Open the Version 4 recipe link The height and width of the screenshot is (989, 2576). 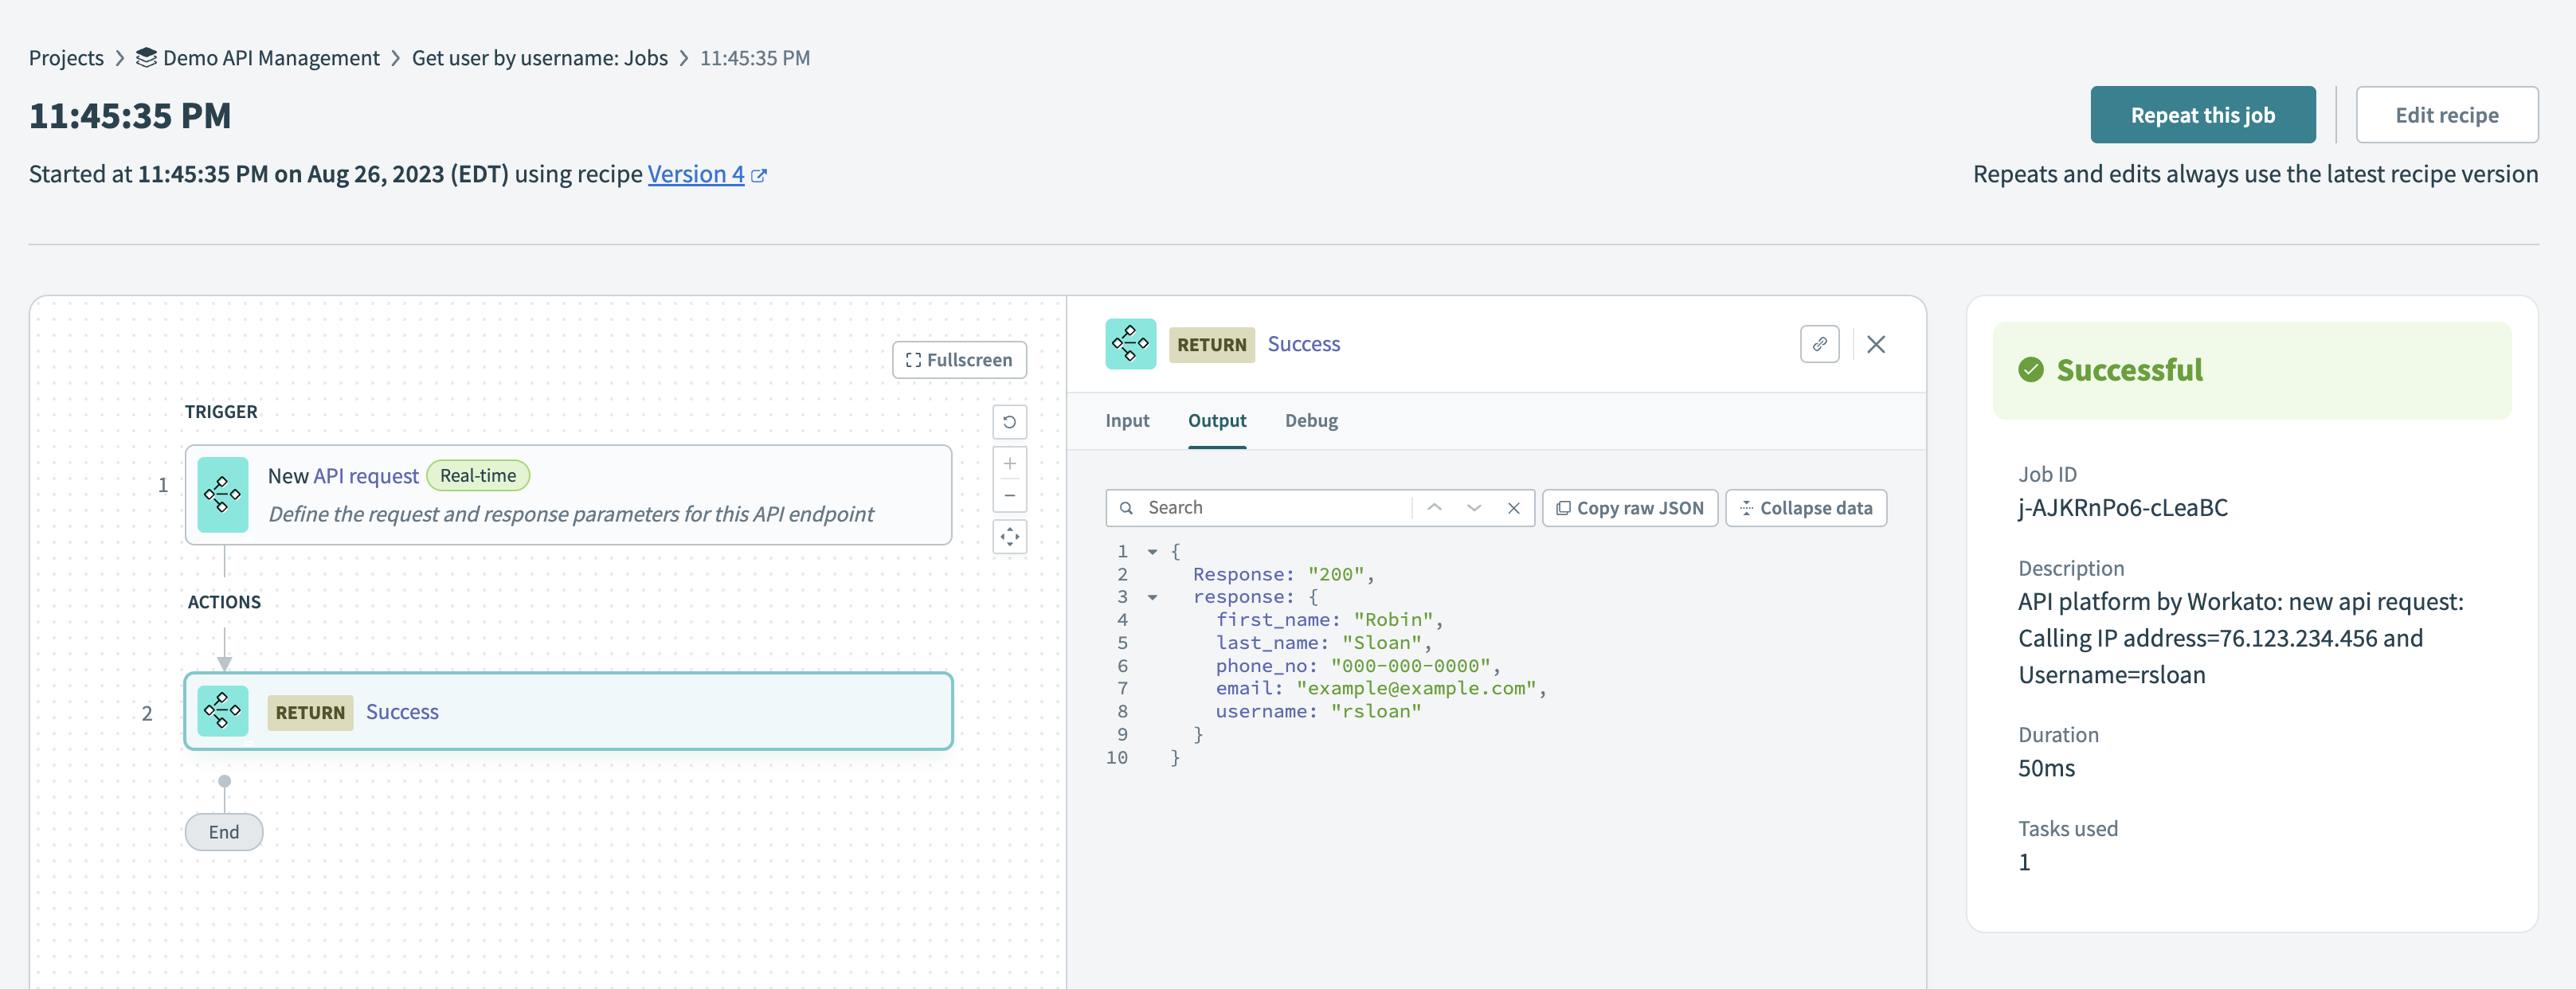click(x=696, y=174)
